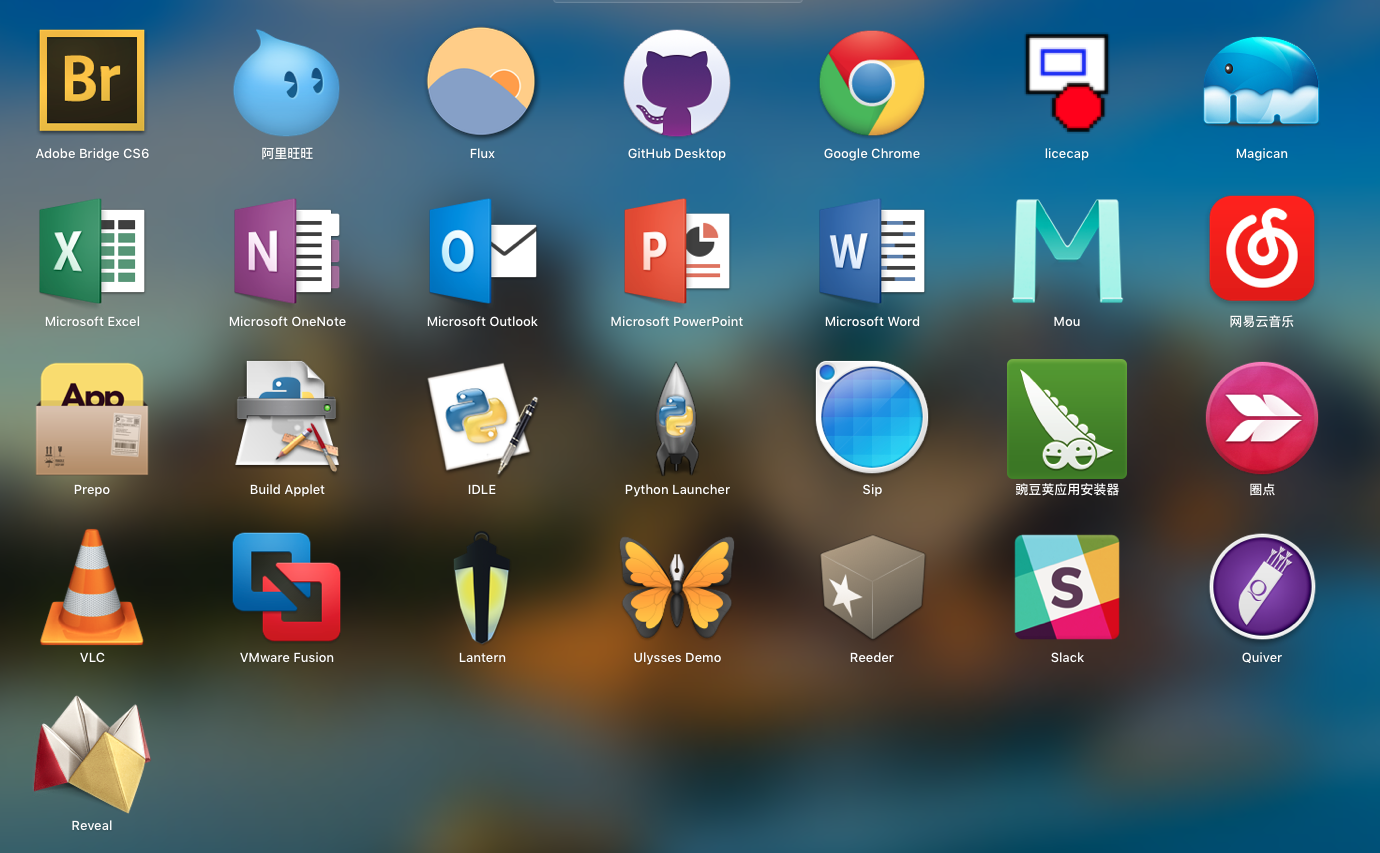Launch the Lantern app

[482, 587]
